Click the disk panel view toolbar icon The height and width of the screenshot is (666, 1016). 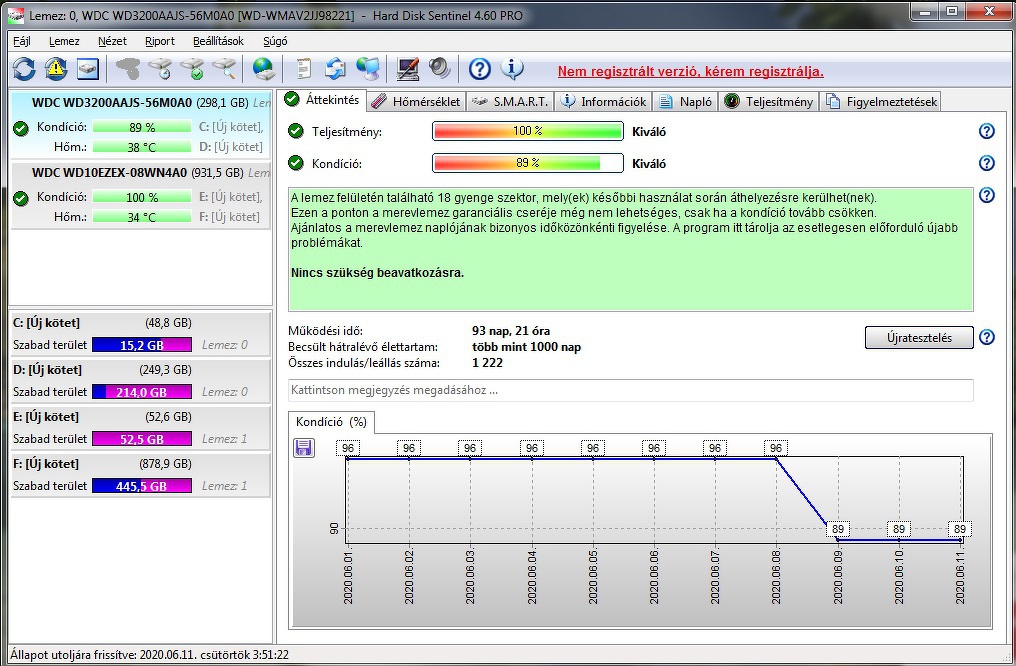87,68
